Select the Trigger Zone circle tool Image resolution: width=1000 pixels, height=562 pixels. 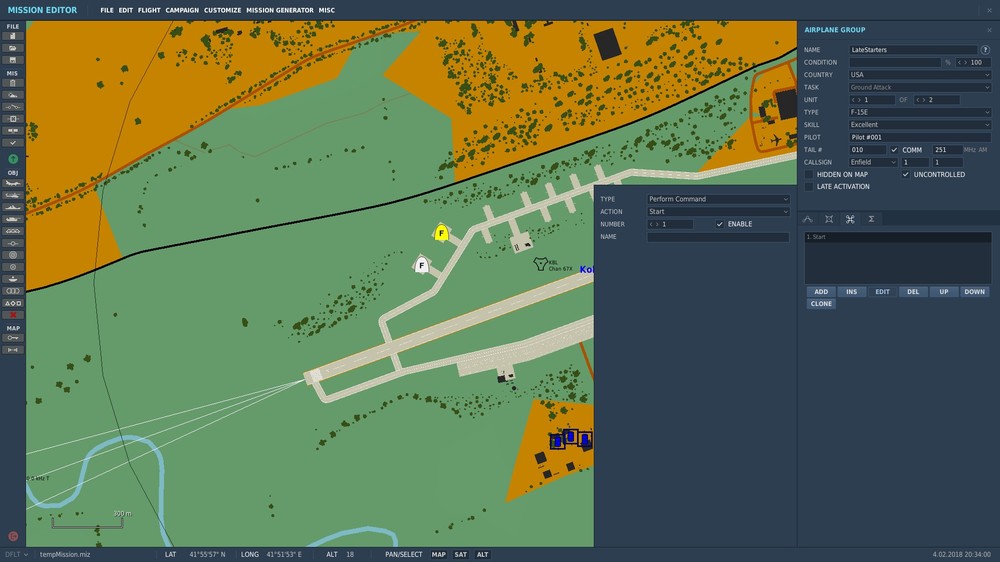[x=12, y=255]
